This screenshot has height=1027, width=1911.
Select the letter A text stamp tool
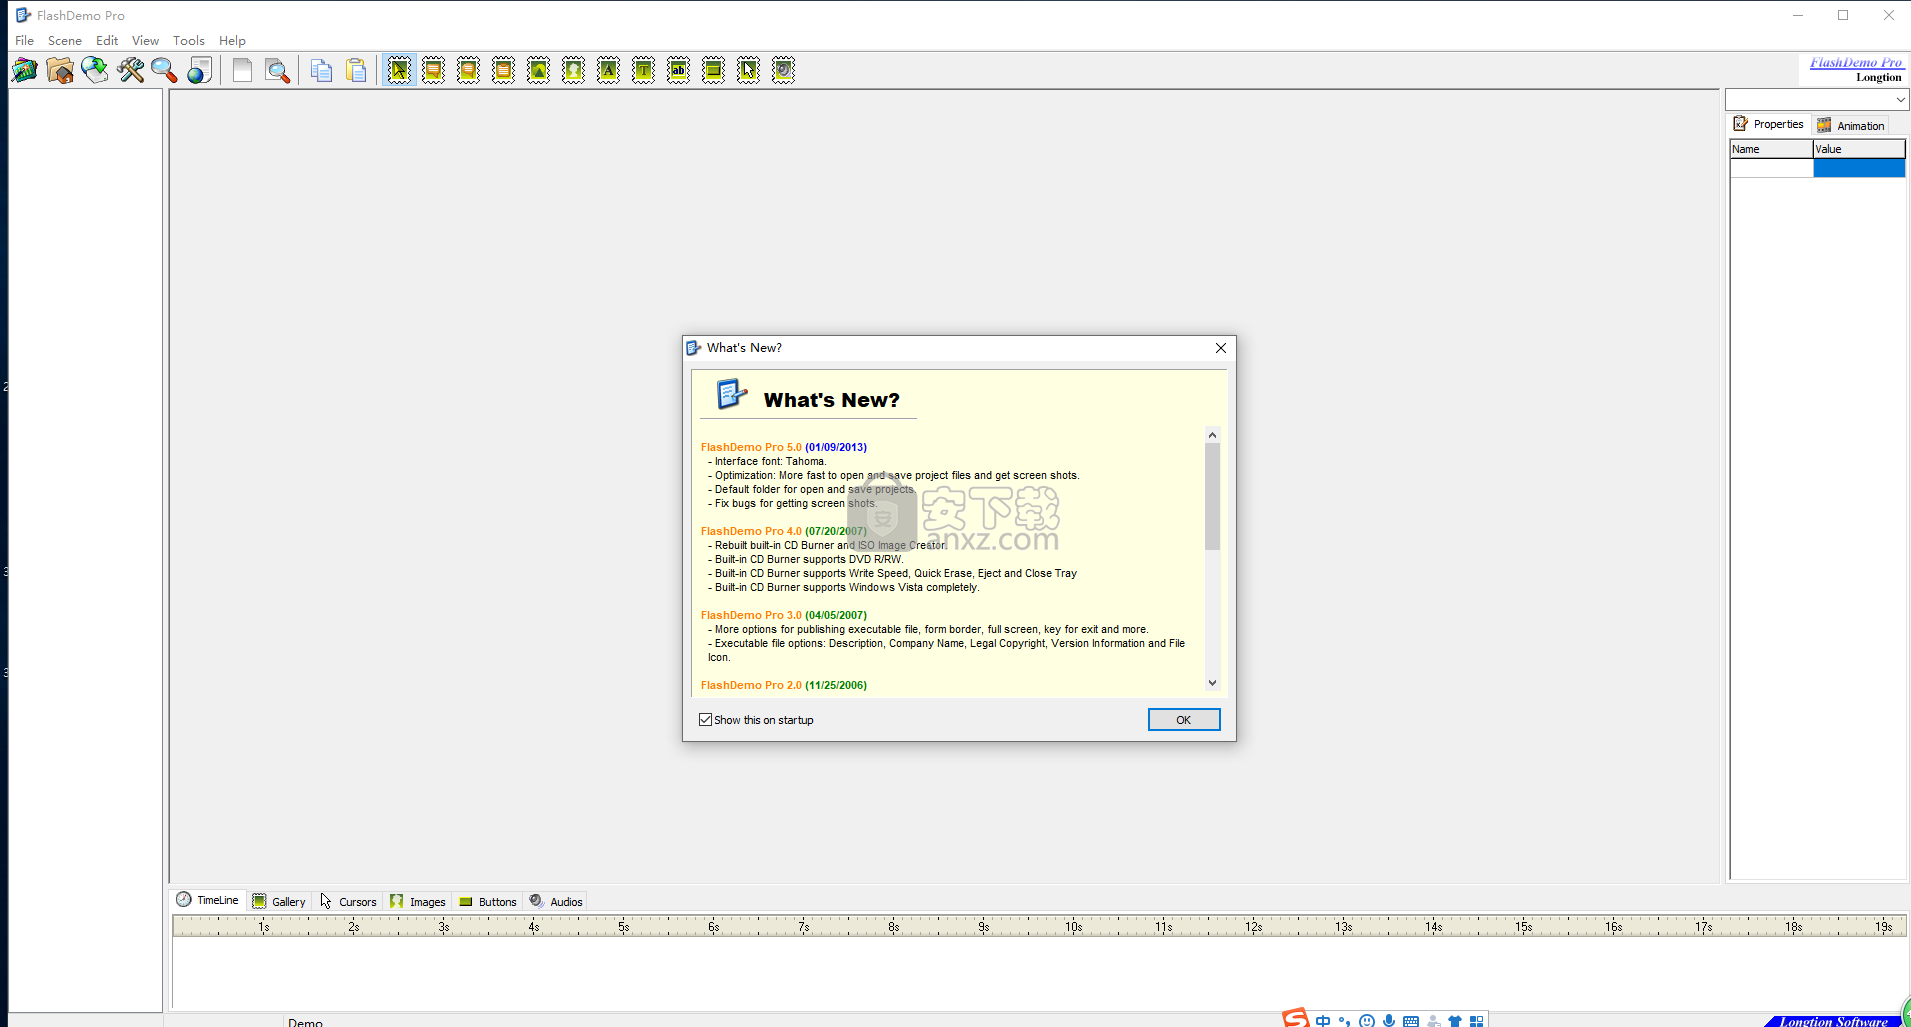[609, 70]
